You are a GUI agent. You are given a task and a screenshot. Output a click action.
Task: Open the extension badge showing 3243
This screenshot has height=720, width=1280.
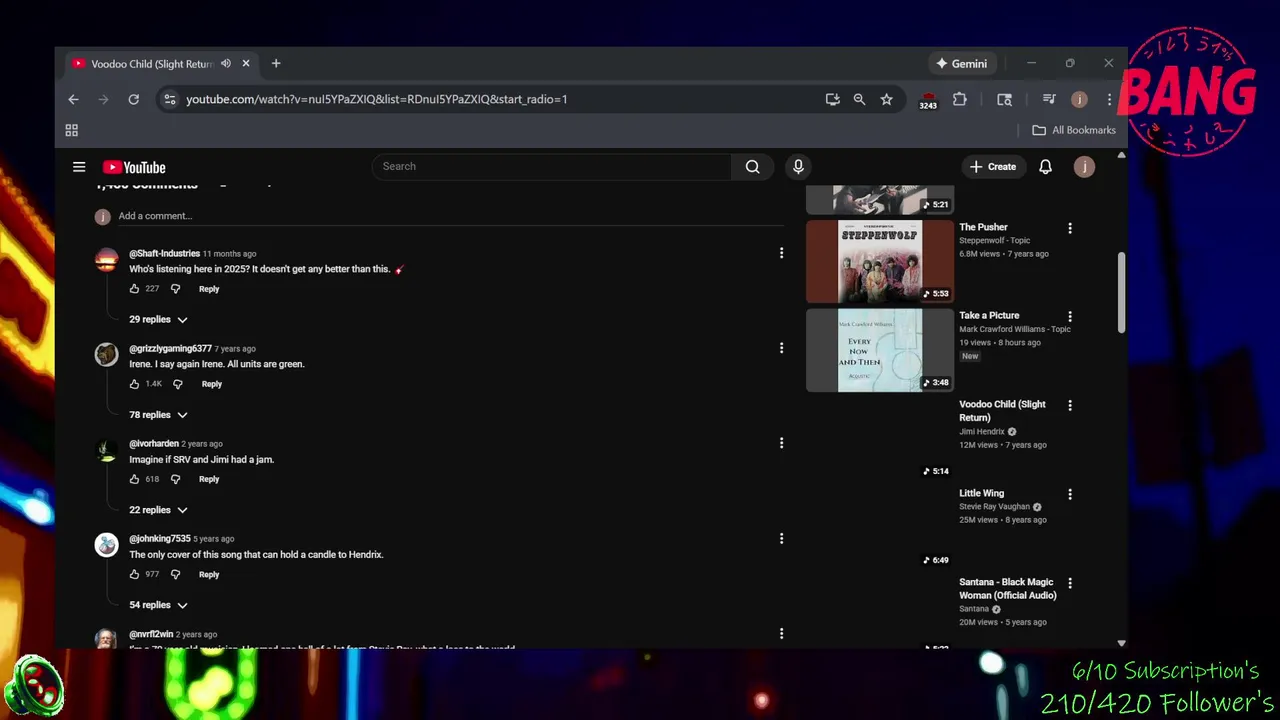pyautogui.click(x=928, y=100)
